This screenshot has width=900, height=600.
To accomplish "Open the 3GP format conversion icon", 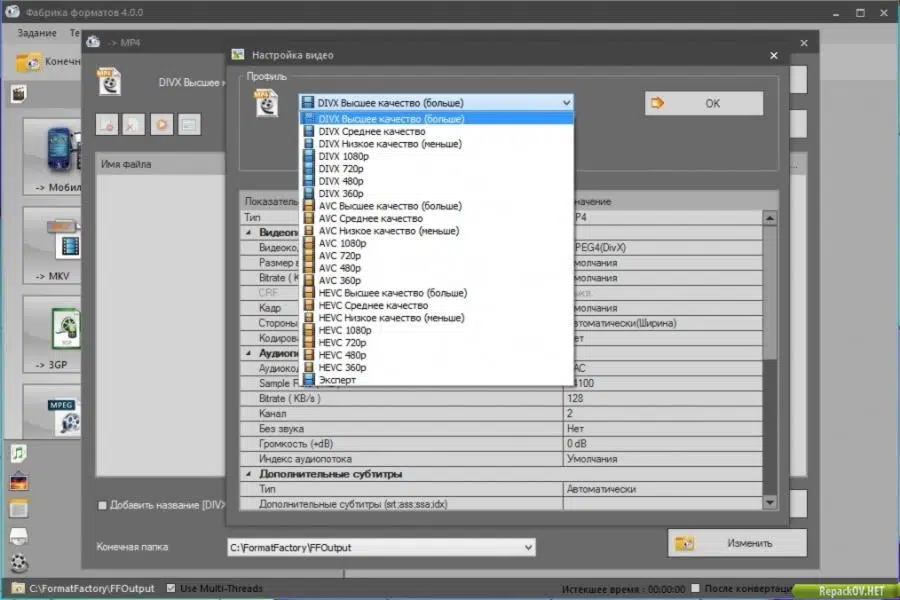I will (x=65, y=328).
